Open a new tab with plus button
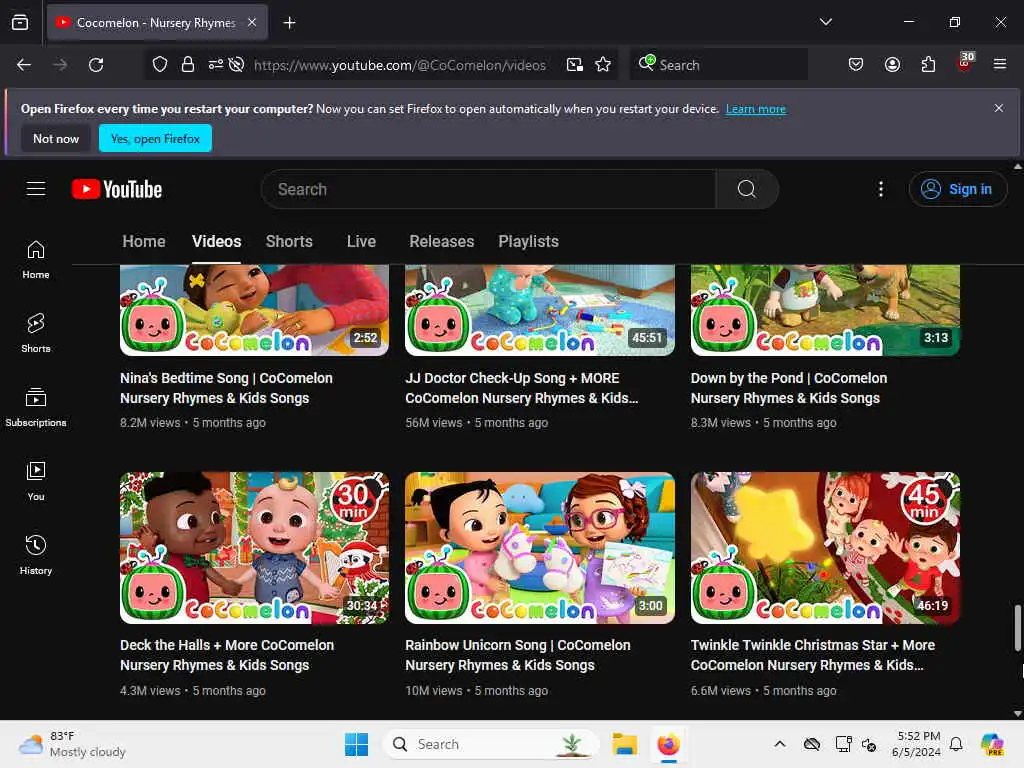This screenshot has width=1024, height=768. [289, 23]
